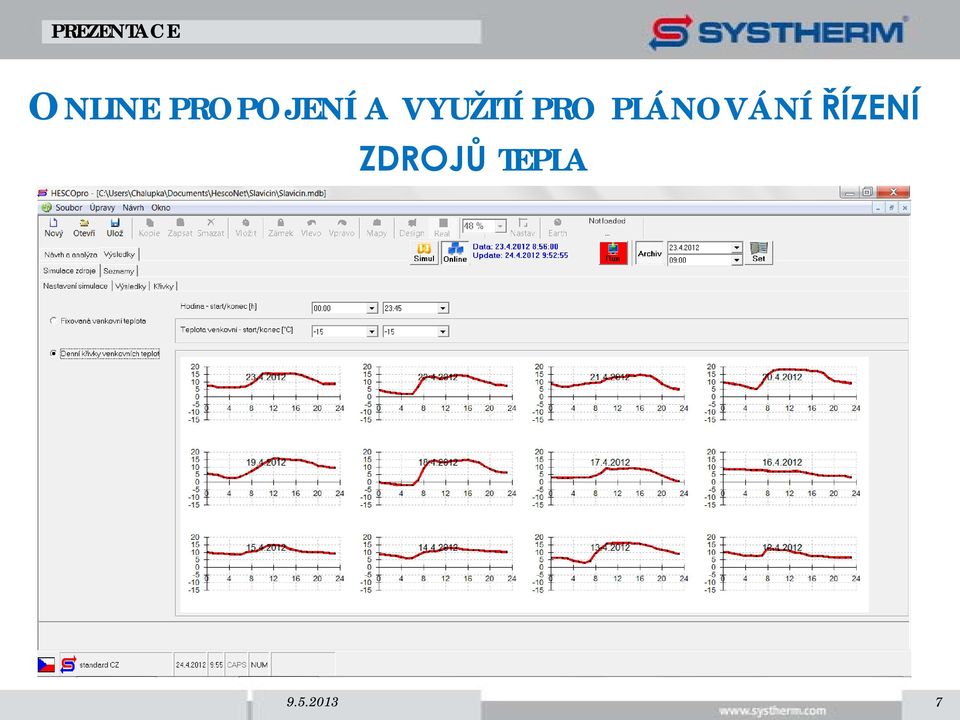Click the Simul simulation icon
The width and height of the screenshot is (960, 720).
424,253
